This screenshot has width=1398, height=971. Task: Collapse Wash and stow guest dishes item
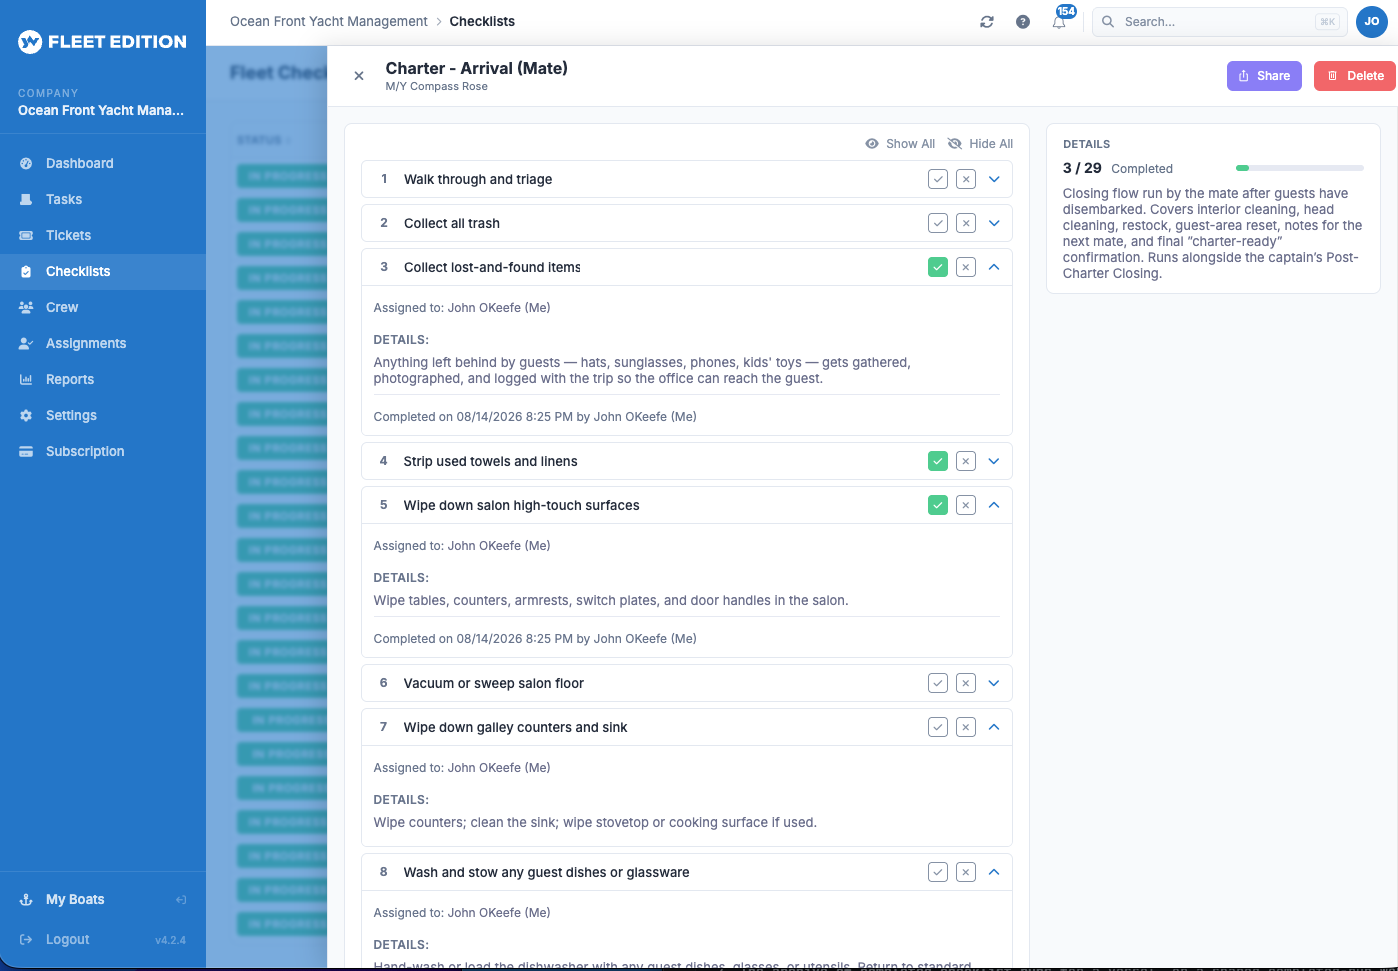point(994,872)
